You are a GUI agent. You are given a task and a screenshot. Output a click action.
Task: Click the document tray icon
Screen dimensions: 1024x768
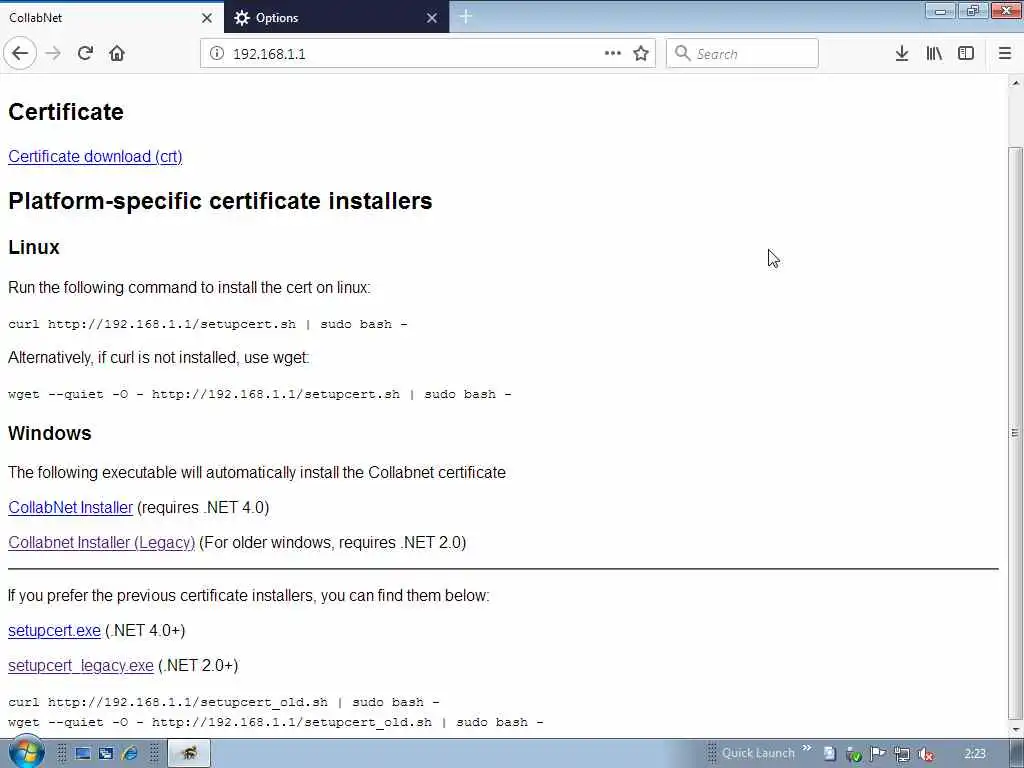(x=829, y=754)
